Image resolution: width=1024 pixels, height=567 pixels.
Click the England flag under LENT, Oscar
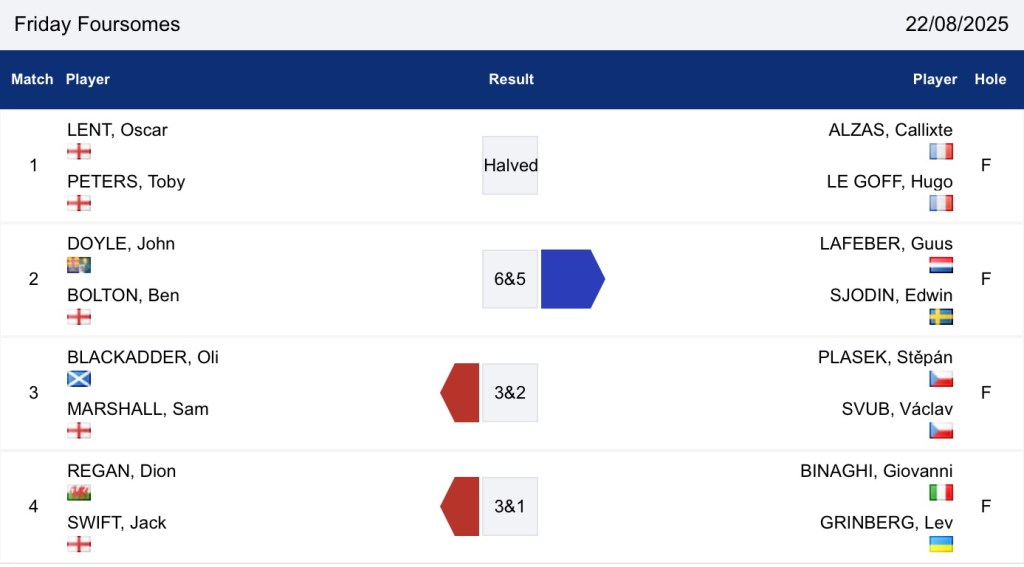tap(79, 151)
